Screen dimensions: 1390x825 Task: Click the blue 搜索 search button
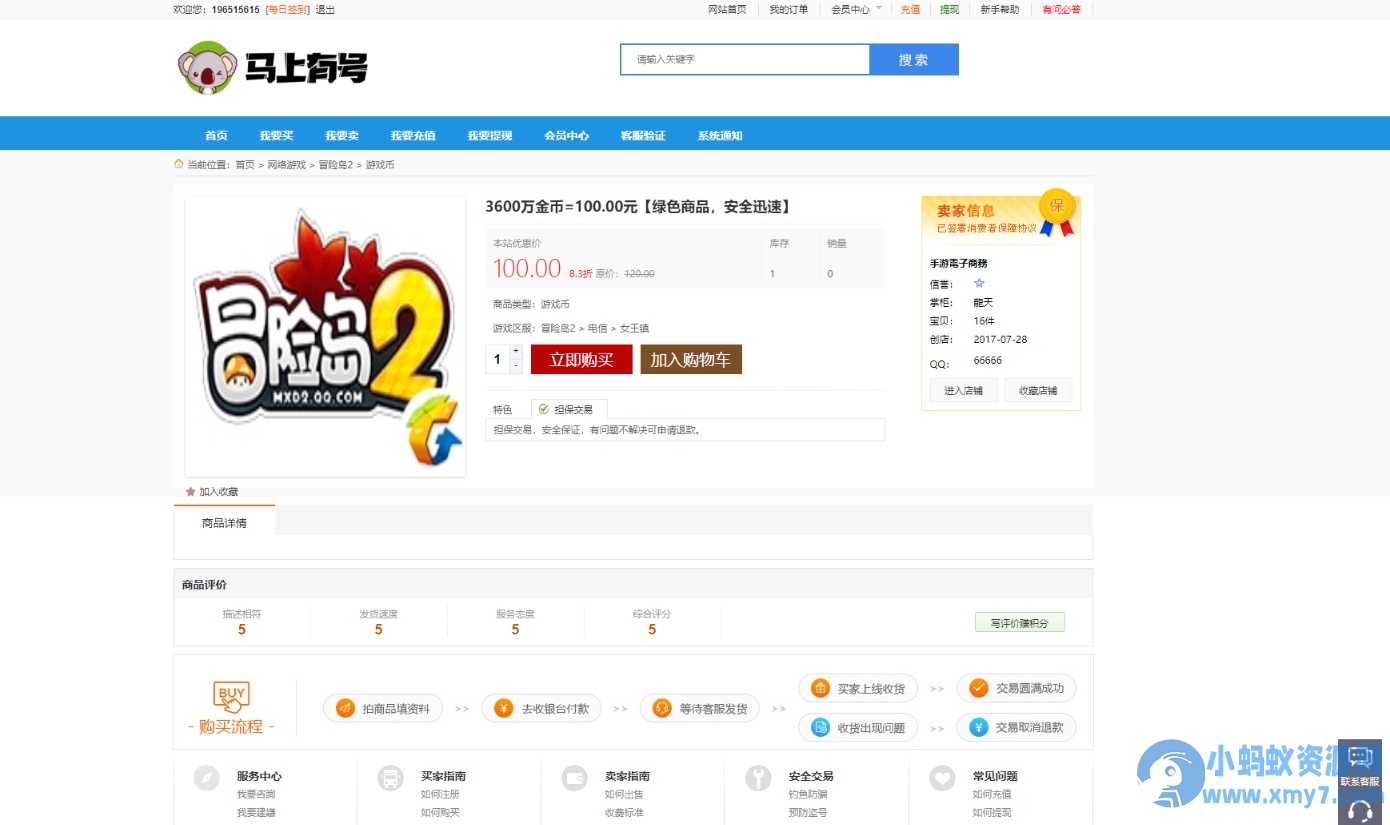(914, 59)
